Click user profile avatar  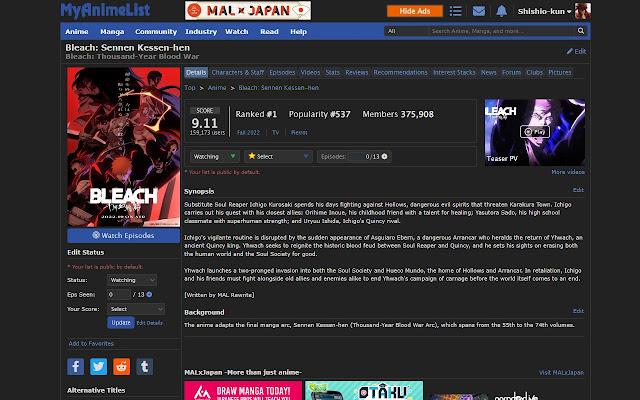tap(582, 11)
